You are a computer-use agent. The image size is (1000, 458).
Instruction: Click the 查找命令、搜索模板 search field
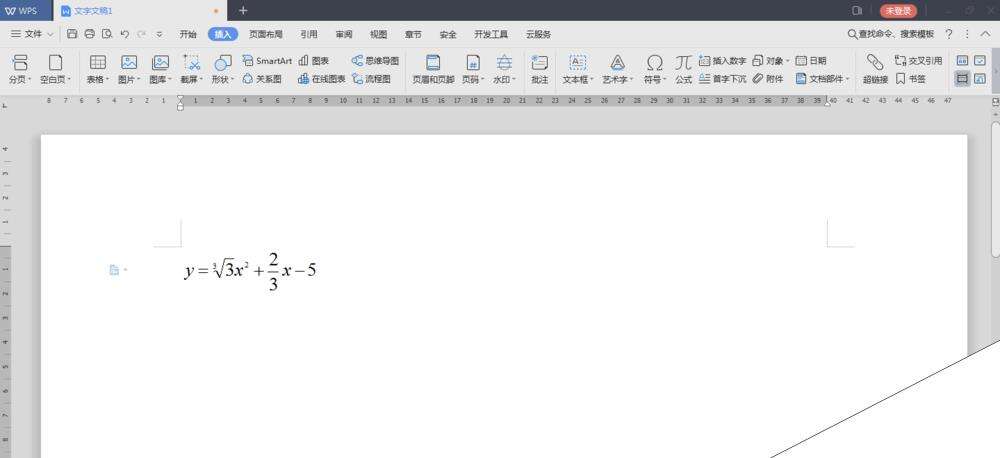(890, 34)
